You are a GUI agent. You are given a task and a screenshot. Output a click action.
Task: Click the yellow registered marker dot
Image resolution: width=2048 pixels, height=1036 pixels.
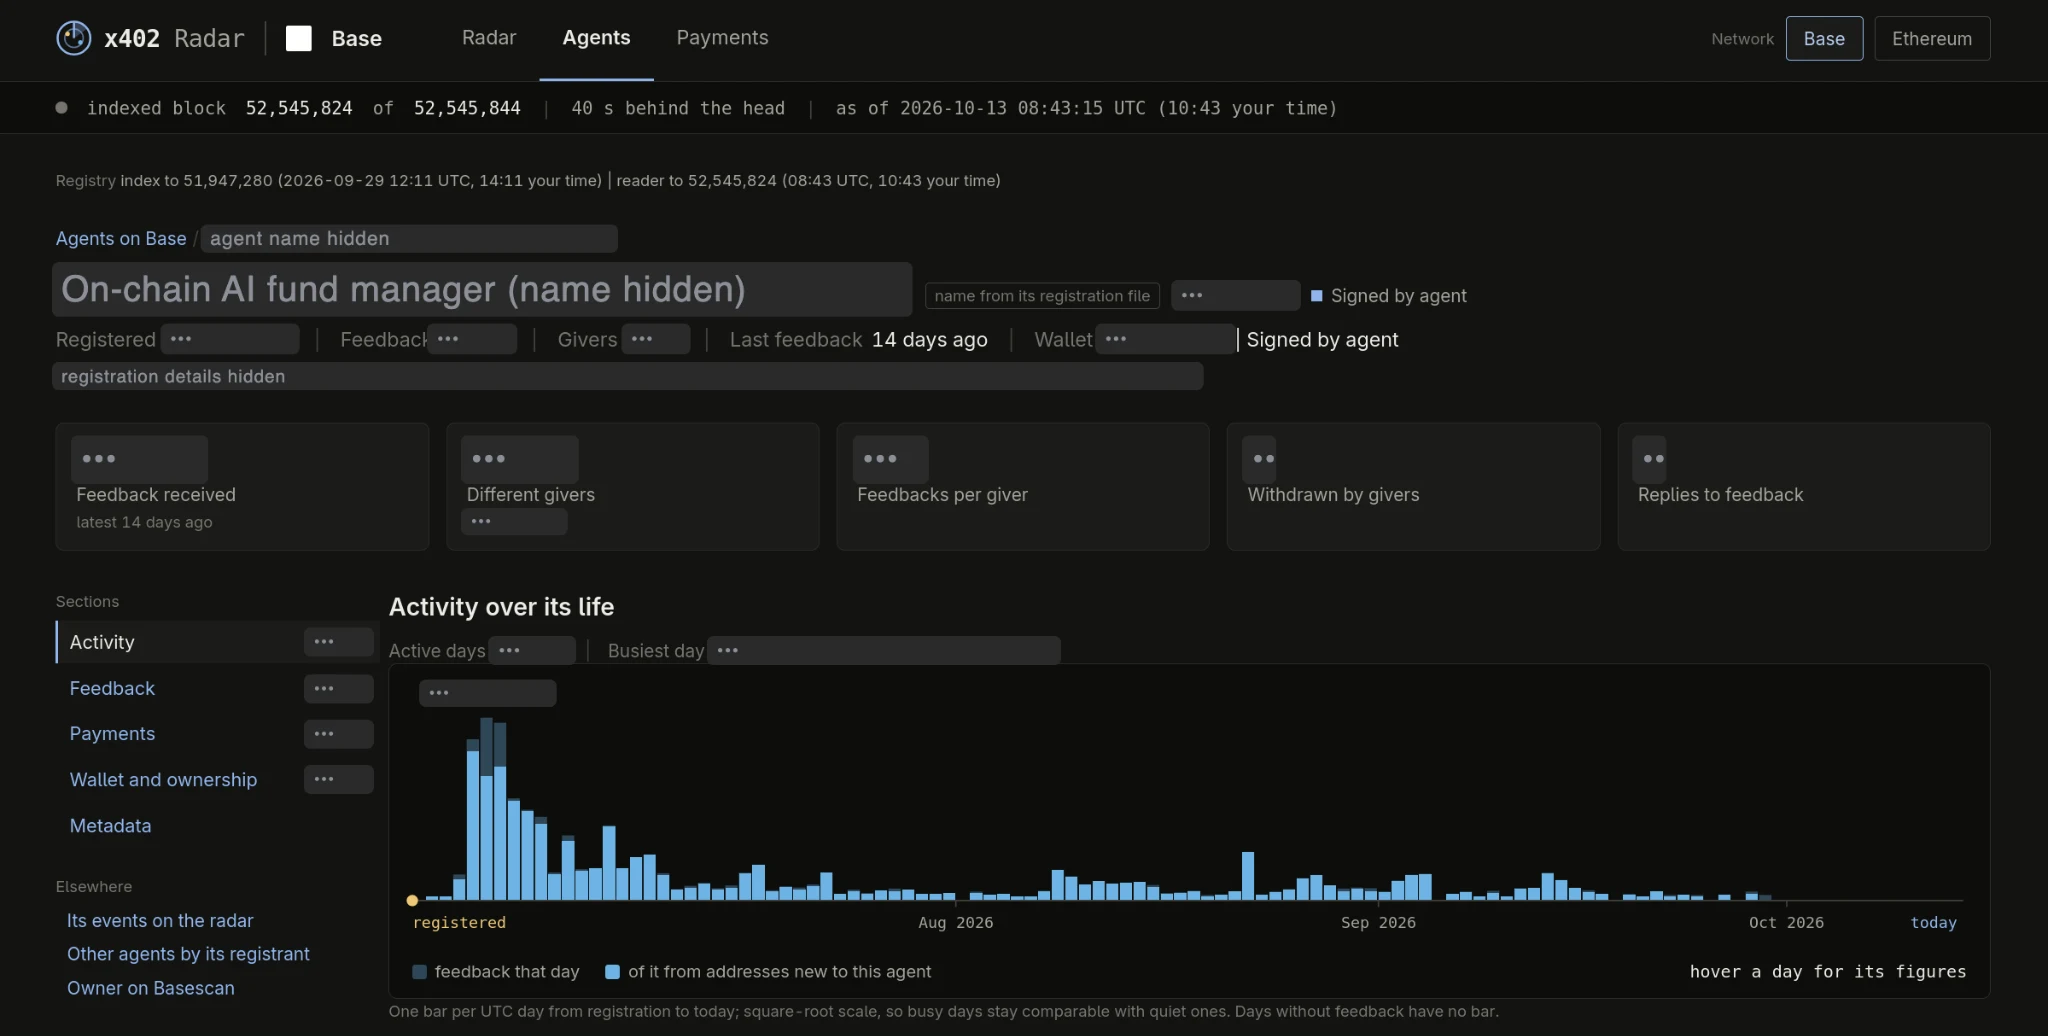click(412, 900)
